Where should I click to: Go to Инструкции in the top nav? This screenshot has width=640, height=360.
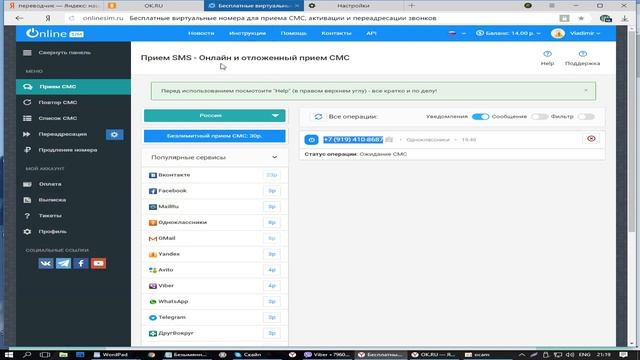(247, 33)
